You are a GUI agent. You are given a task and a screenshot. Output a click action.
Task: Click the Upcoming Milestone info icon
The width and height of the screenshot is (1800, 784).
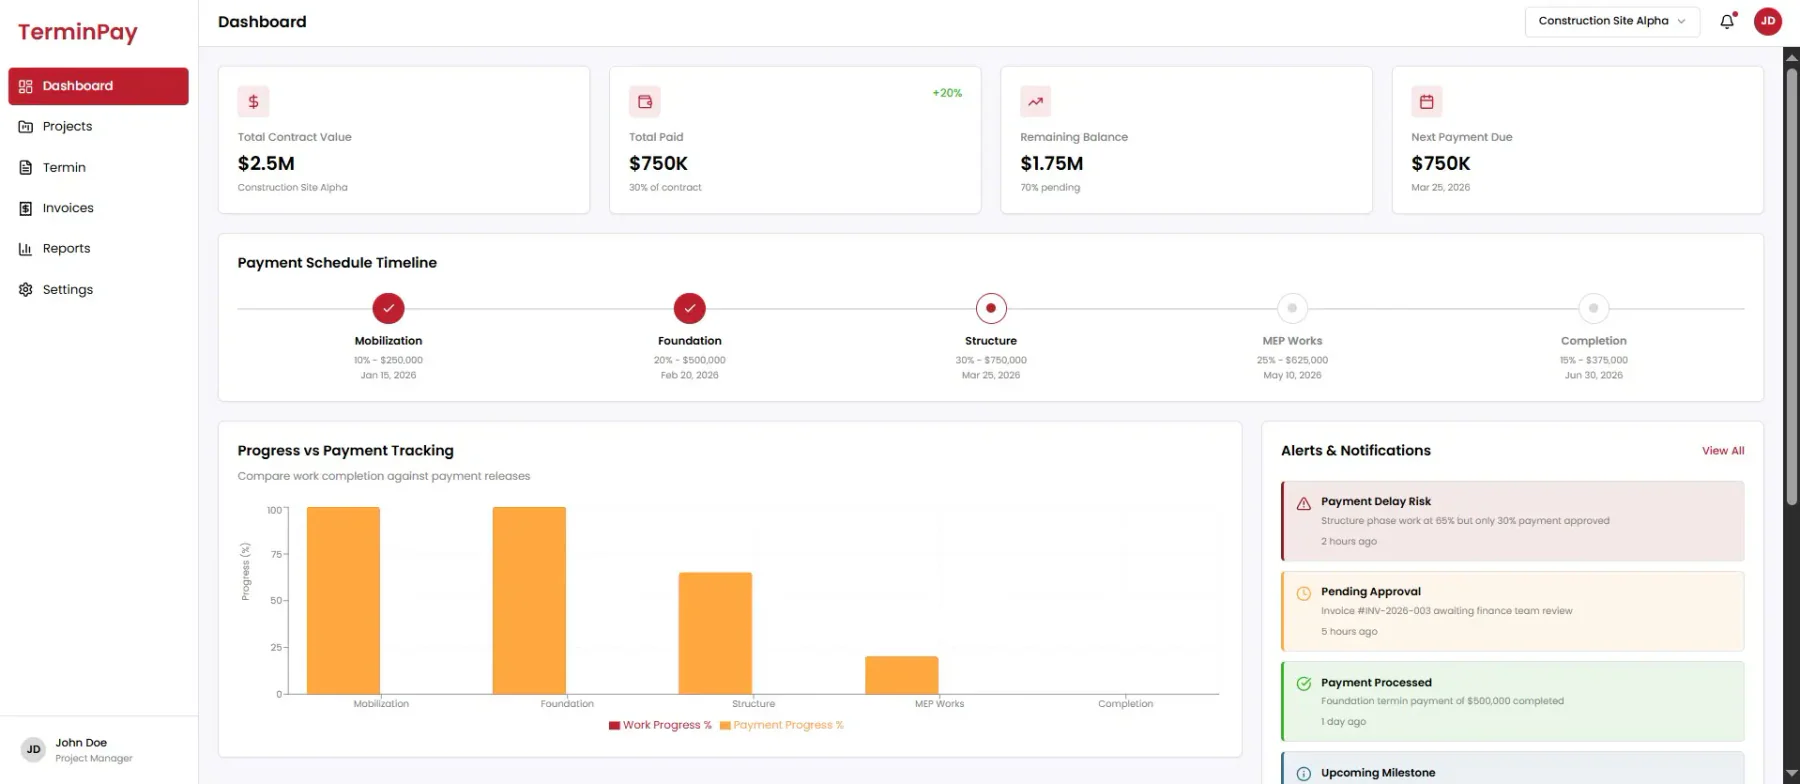[1304, 774]
